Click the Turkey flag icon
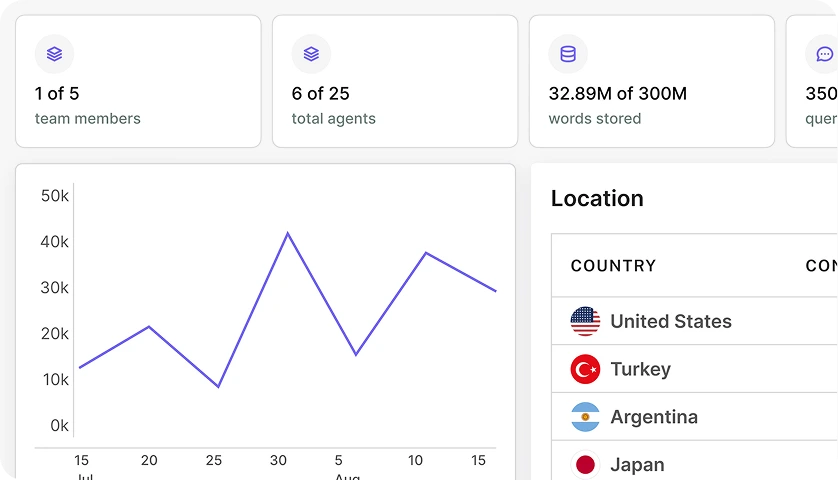The height and width of the screenshot is (480, 838). pos(585,369)
